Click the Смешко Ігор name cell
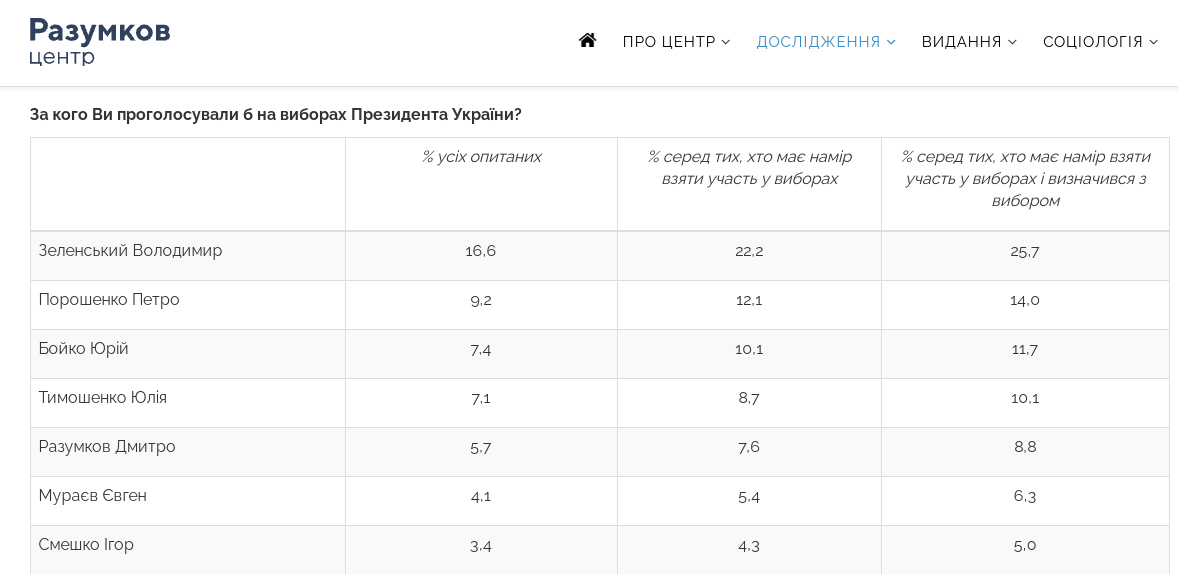This screenshot has height=574, width=1178. pyautogui.click(x=188, y=549)
